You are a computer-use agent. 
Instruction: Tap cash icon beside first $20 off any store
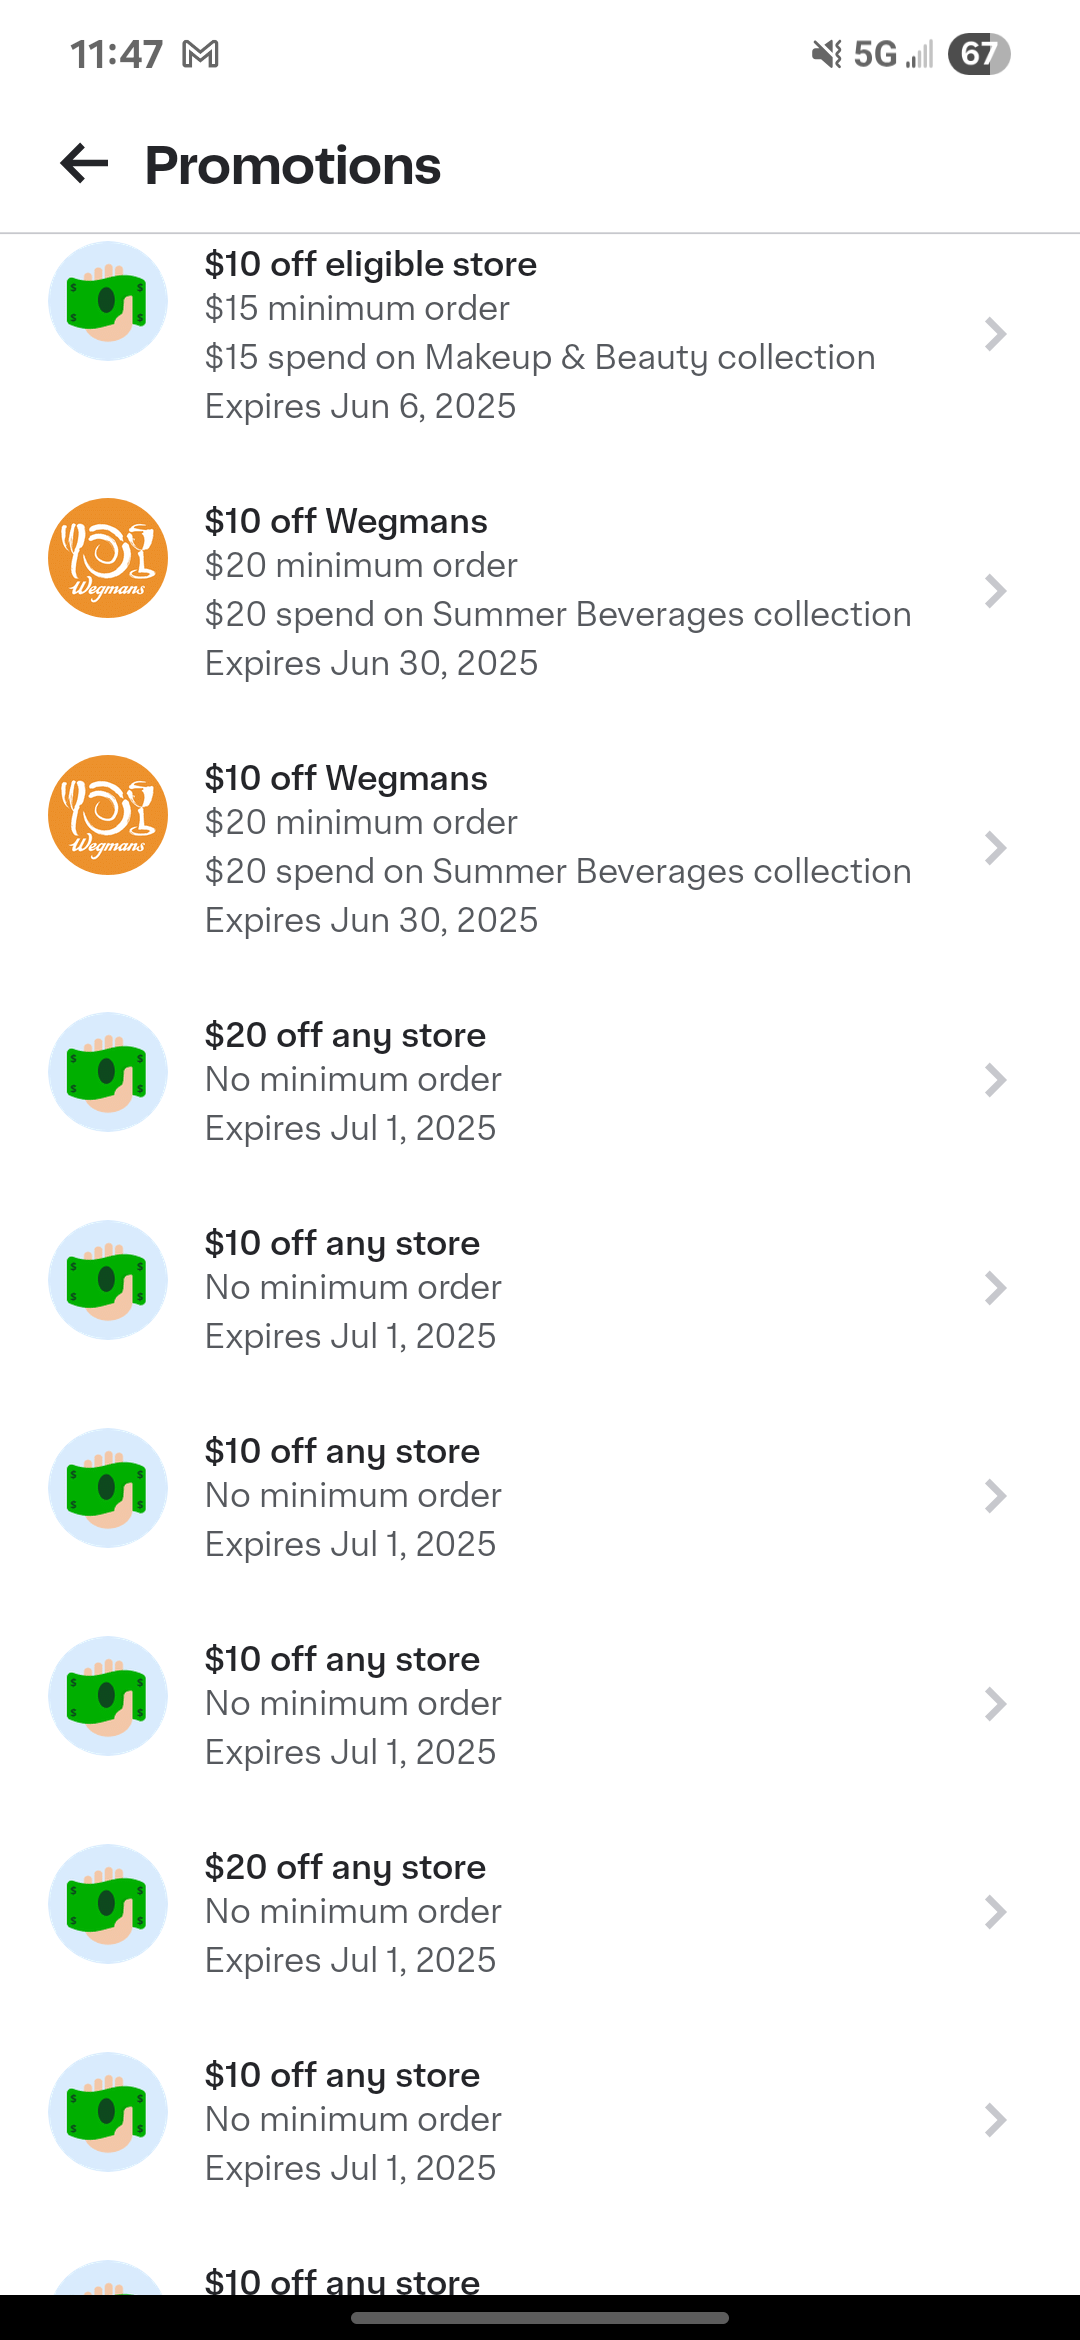(x=108, y=1072)
